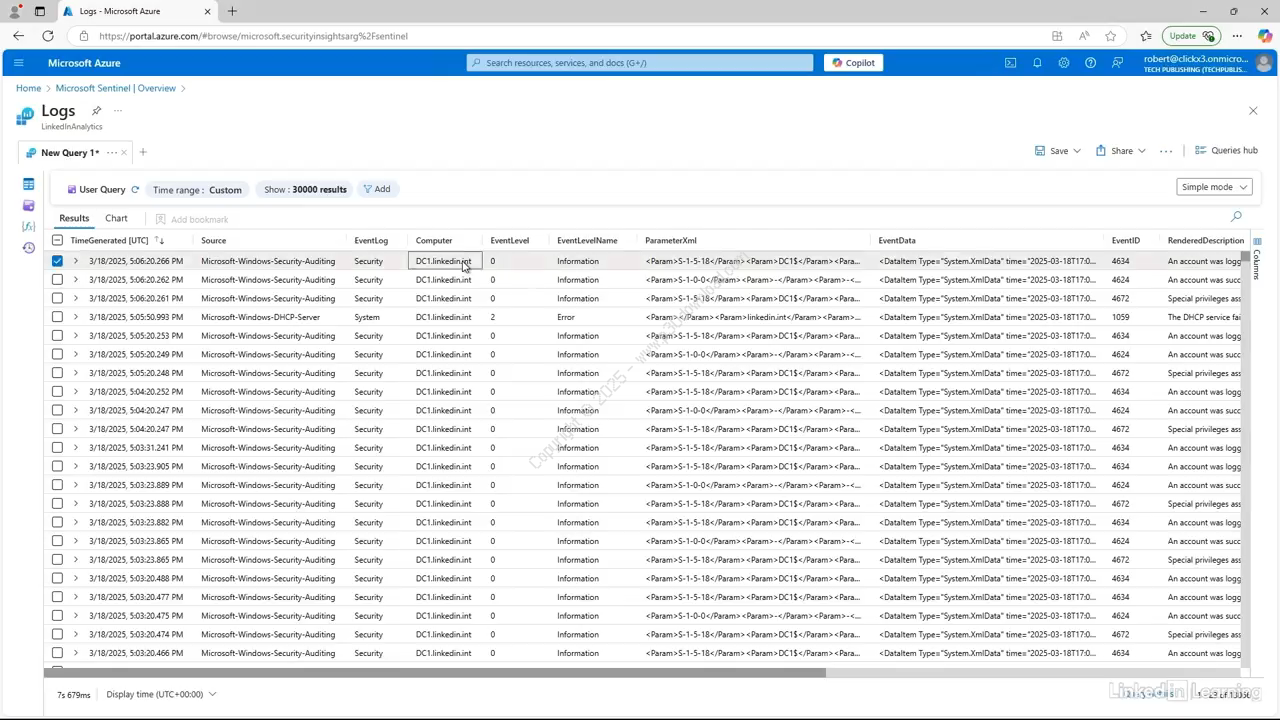Screen dimensions: 1280x720
Task: Add page to favorites star icon
Action: [x=1110, y=36]
